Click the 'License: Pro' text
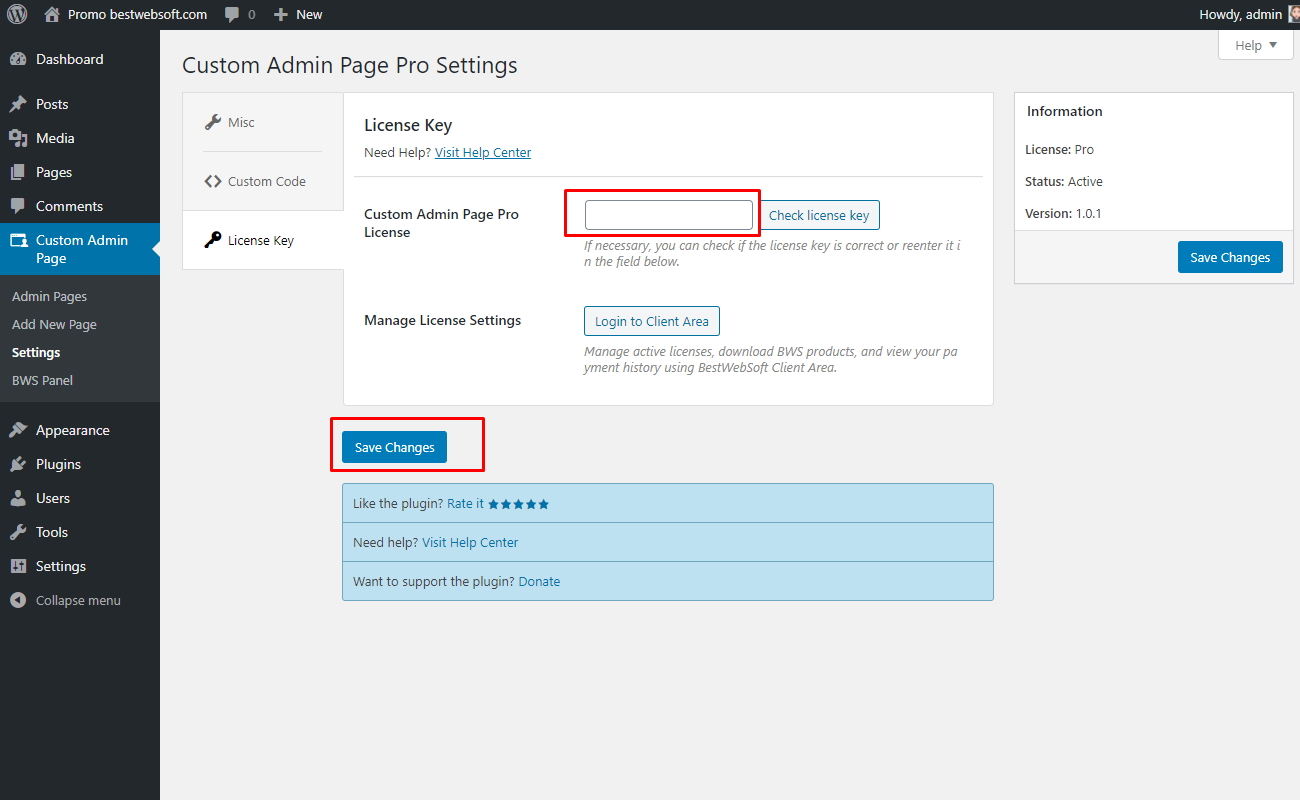The width and height of the screenshot is (1300, 800). (x=1060, y=149)
